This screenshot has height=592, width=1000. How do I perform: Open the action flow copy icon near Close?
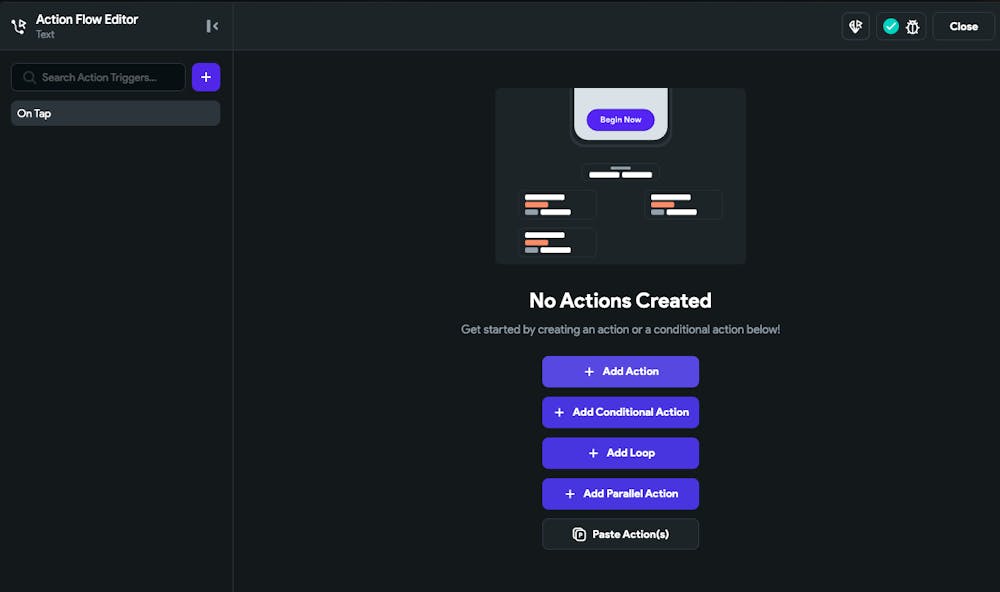point(855,26)
